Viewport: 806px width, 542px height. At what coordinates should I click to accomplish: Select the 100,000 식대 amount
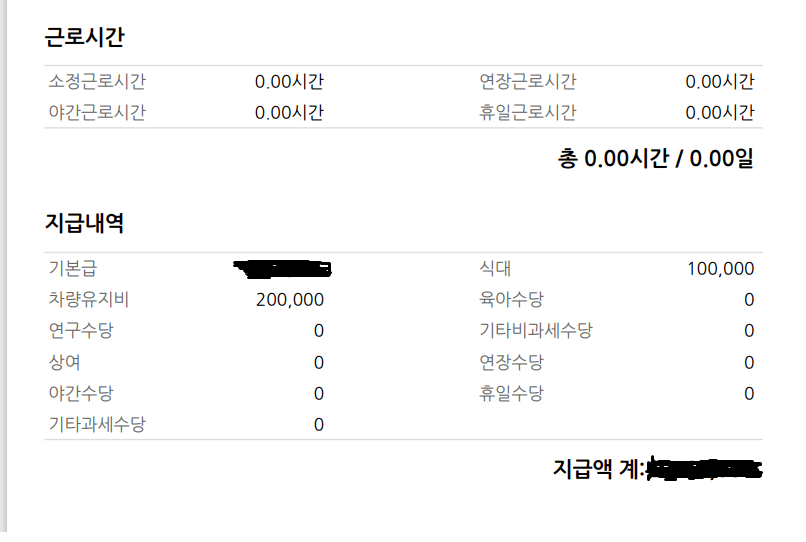720,268
